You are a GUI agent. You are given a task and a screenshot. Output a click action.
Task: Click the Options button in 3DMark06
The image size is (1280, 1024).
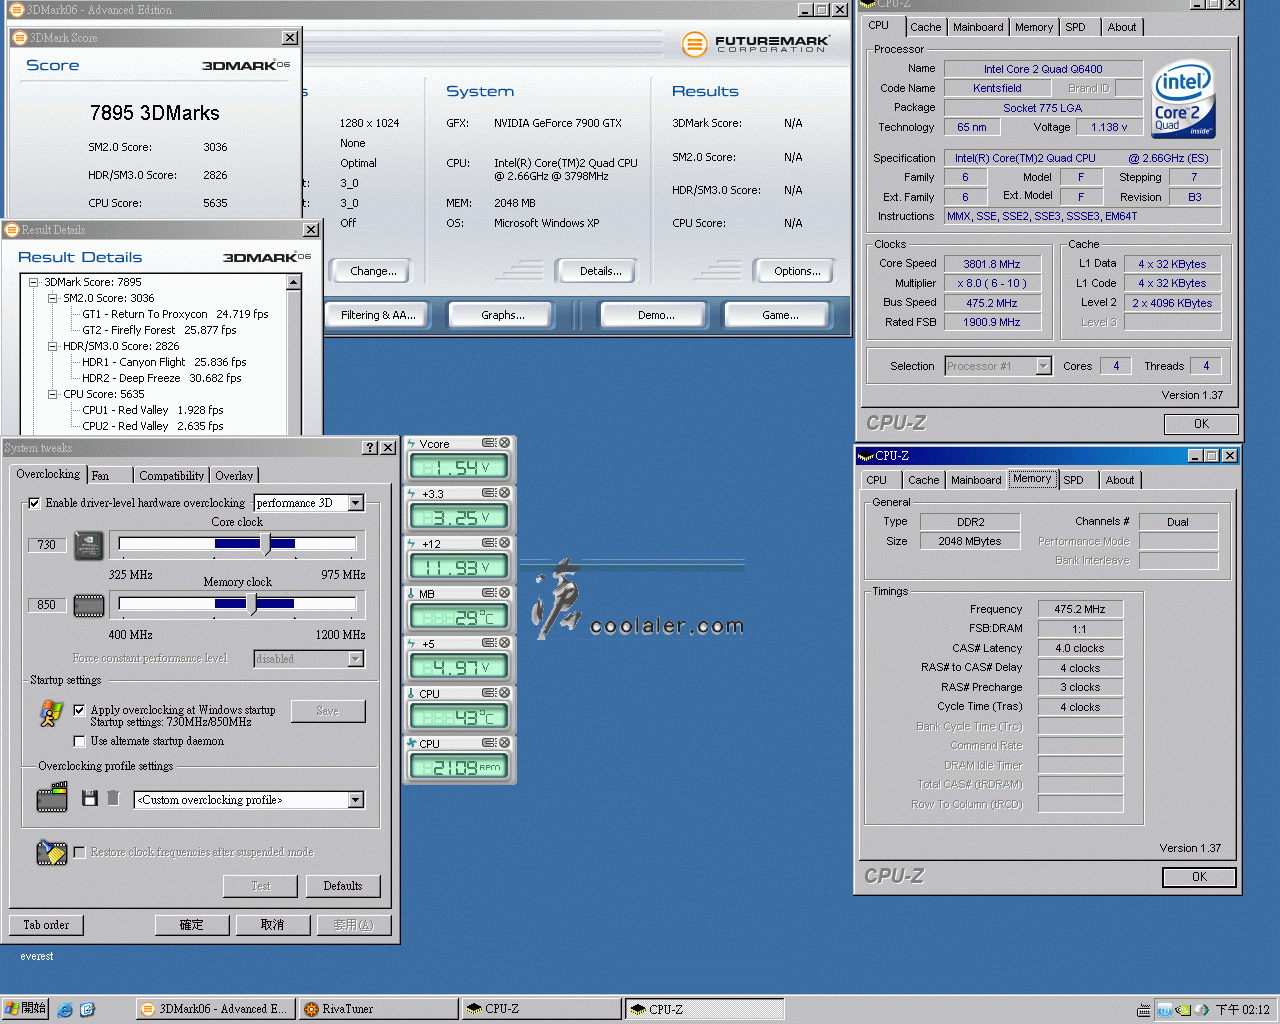[794, 270]
